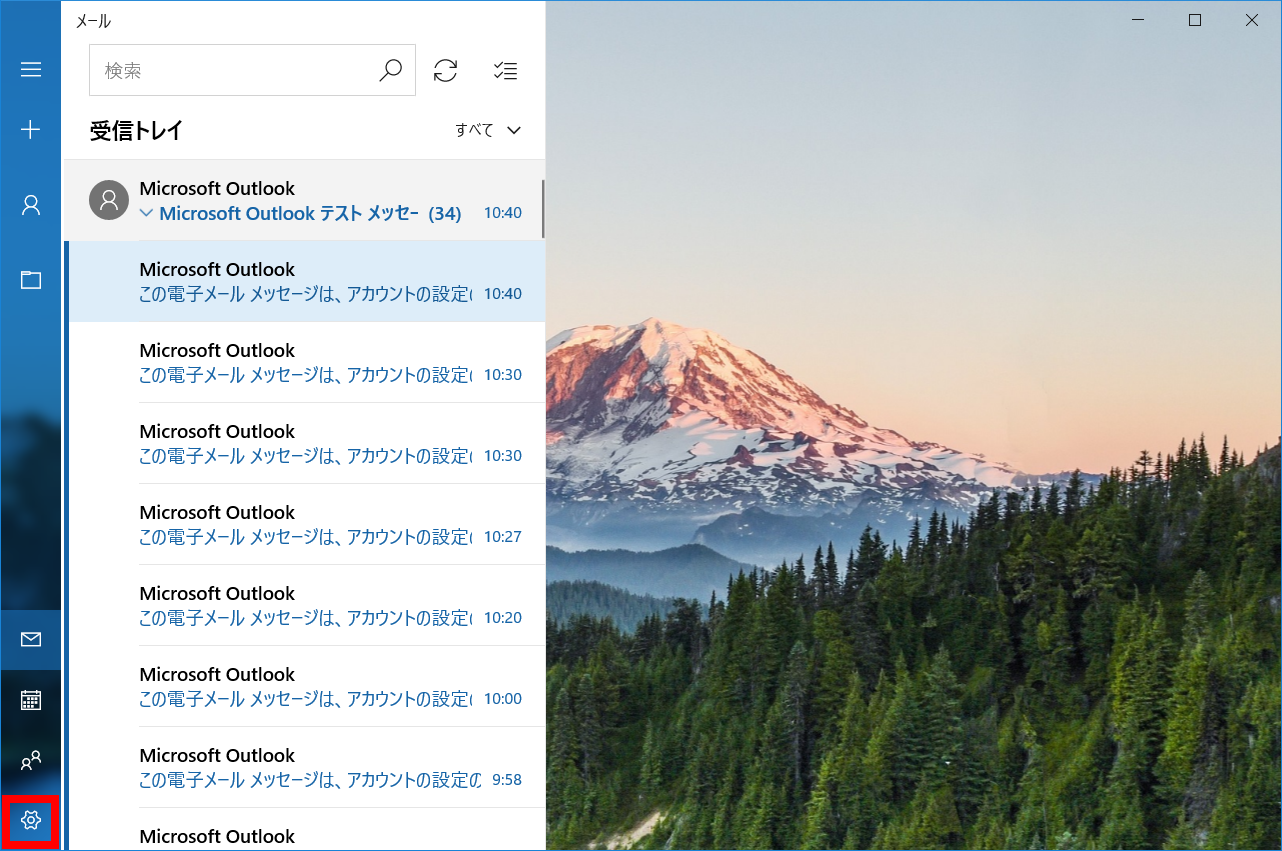Click the 検索 search input field
Screen dimensions: 1282x851
pyautogui.click(x=252, y=70)
